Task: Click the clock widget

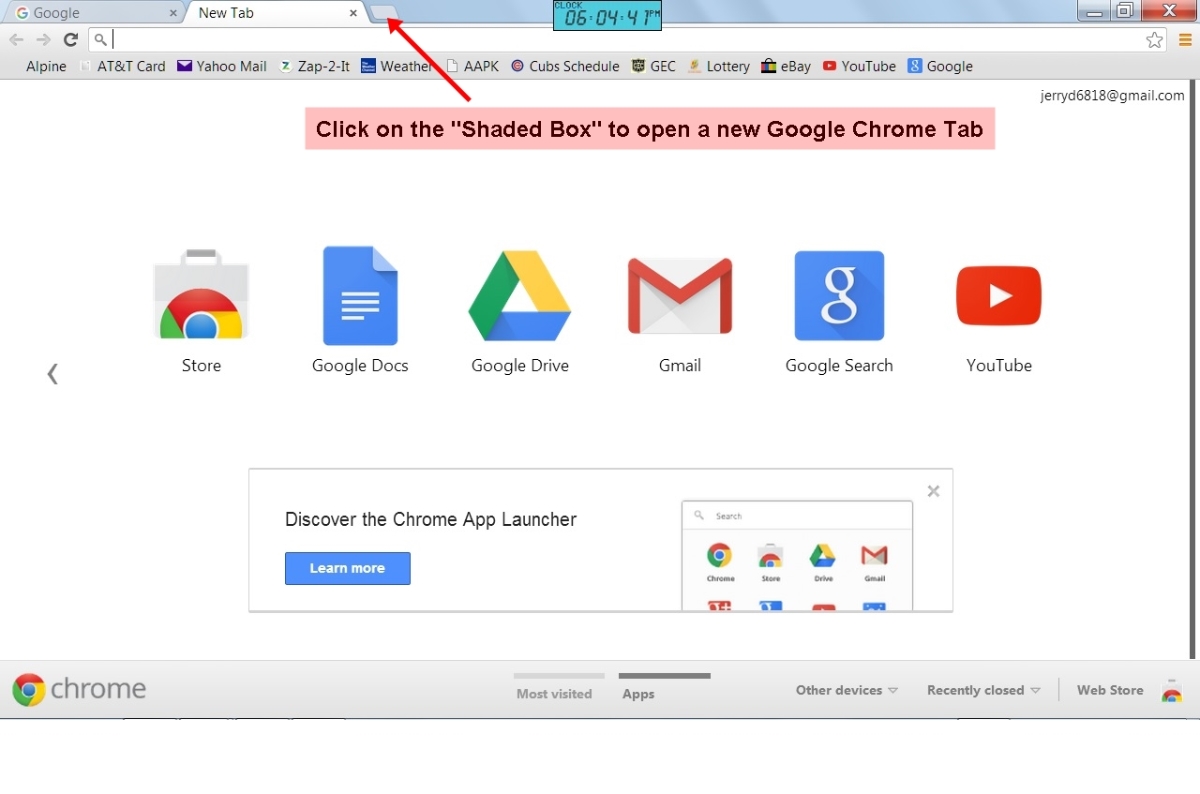Action: point(607,16)
